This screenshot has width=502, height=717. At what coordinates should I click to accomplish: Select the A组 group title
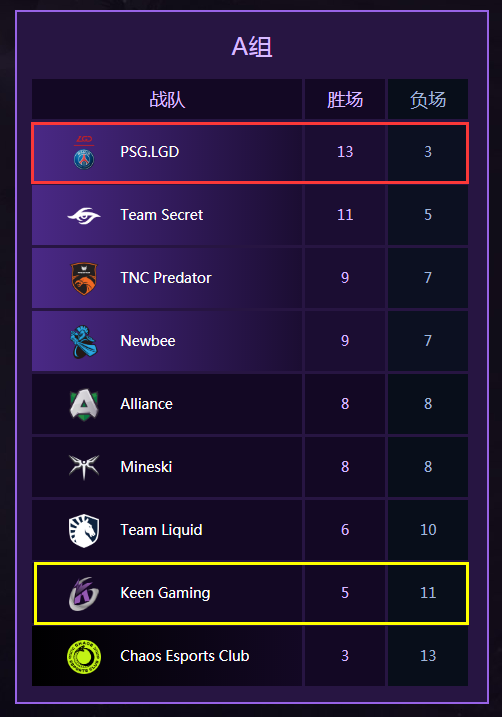click(251, 47)
